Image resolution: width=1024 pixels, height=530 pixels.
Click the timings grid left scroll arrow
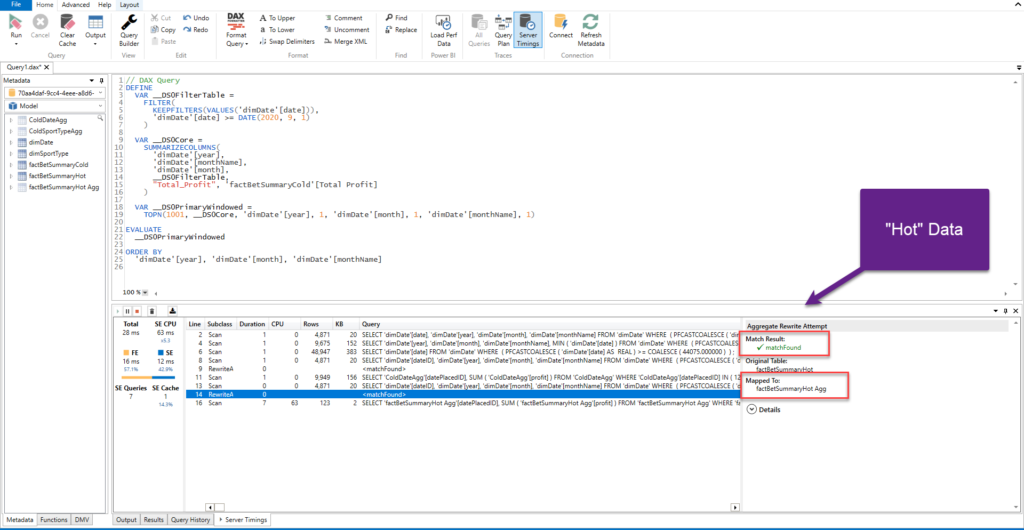click(210, 507)
